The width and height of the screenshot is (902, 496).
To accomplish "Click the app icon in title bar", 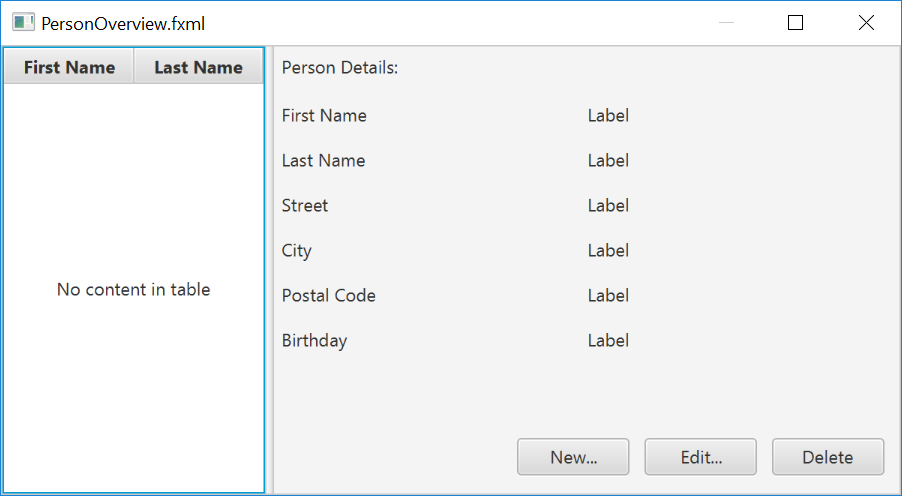I will (x=23, y=23).
